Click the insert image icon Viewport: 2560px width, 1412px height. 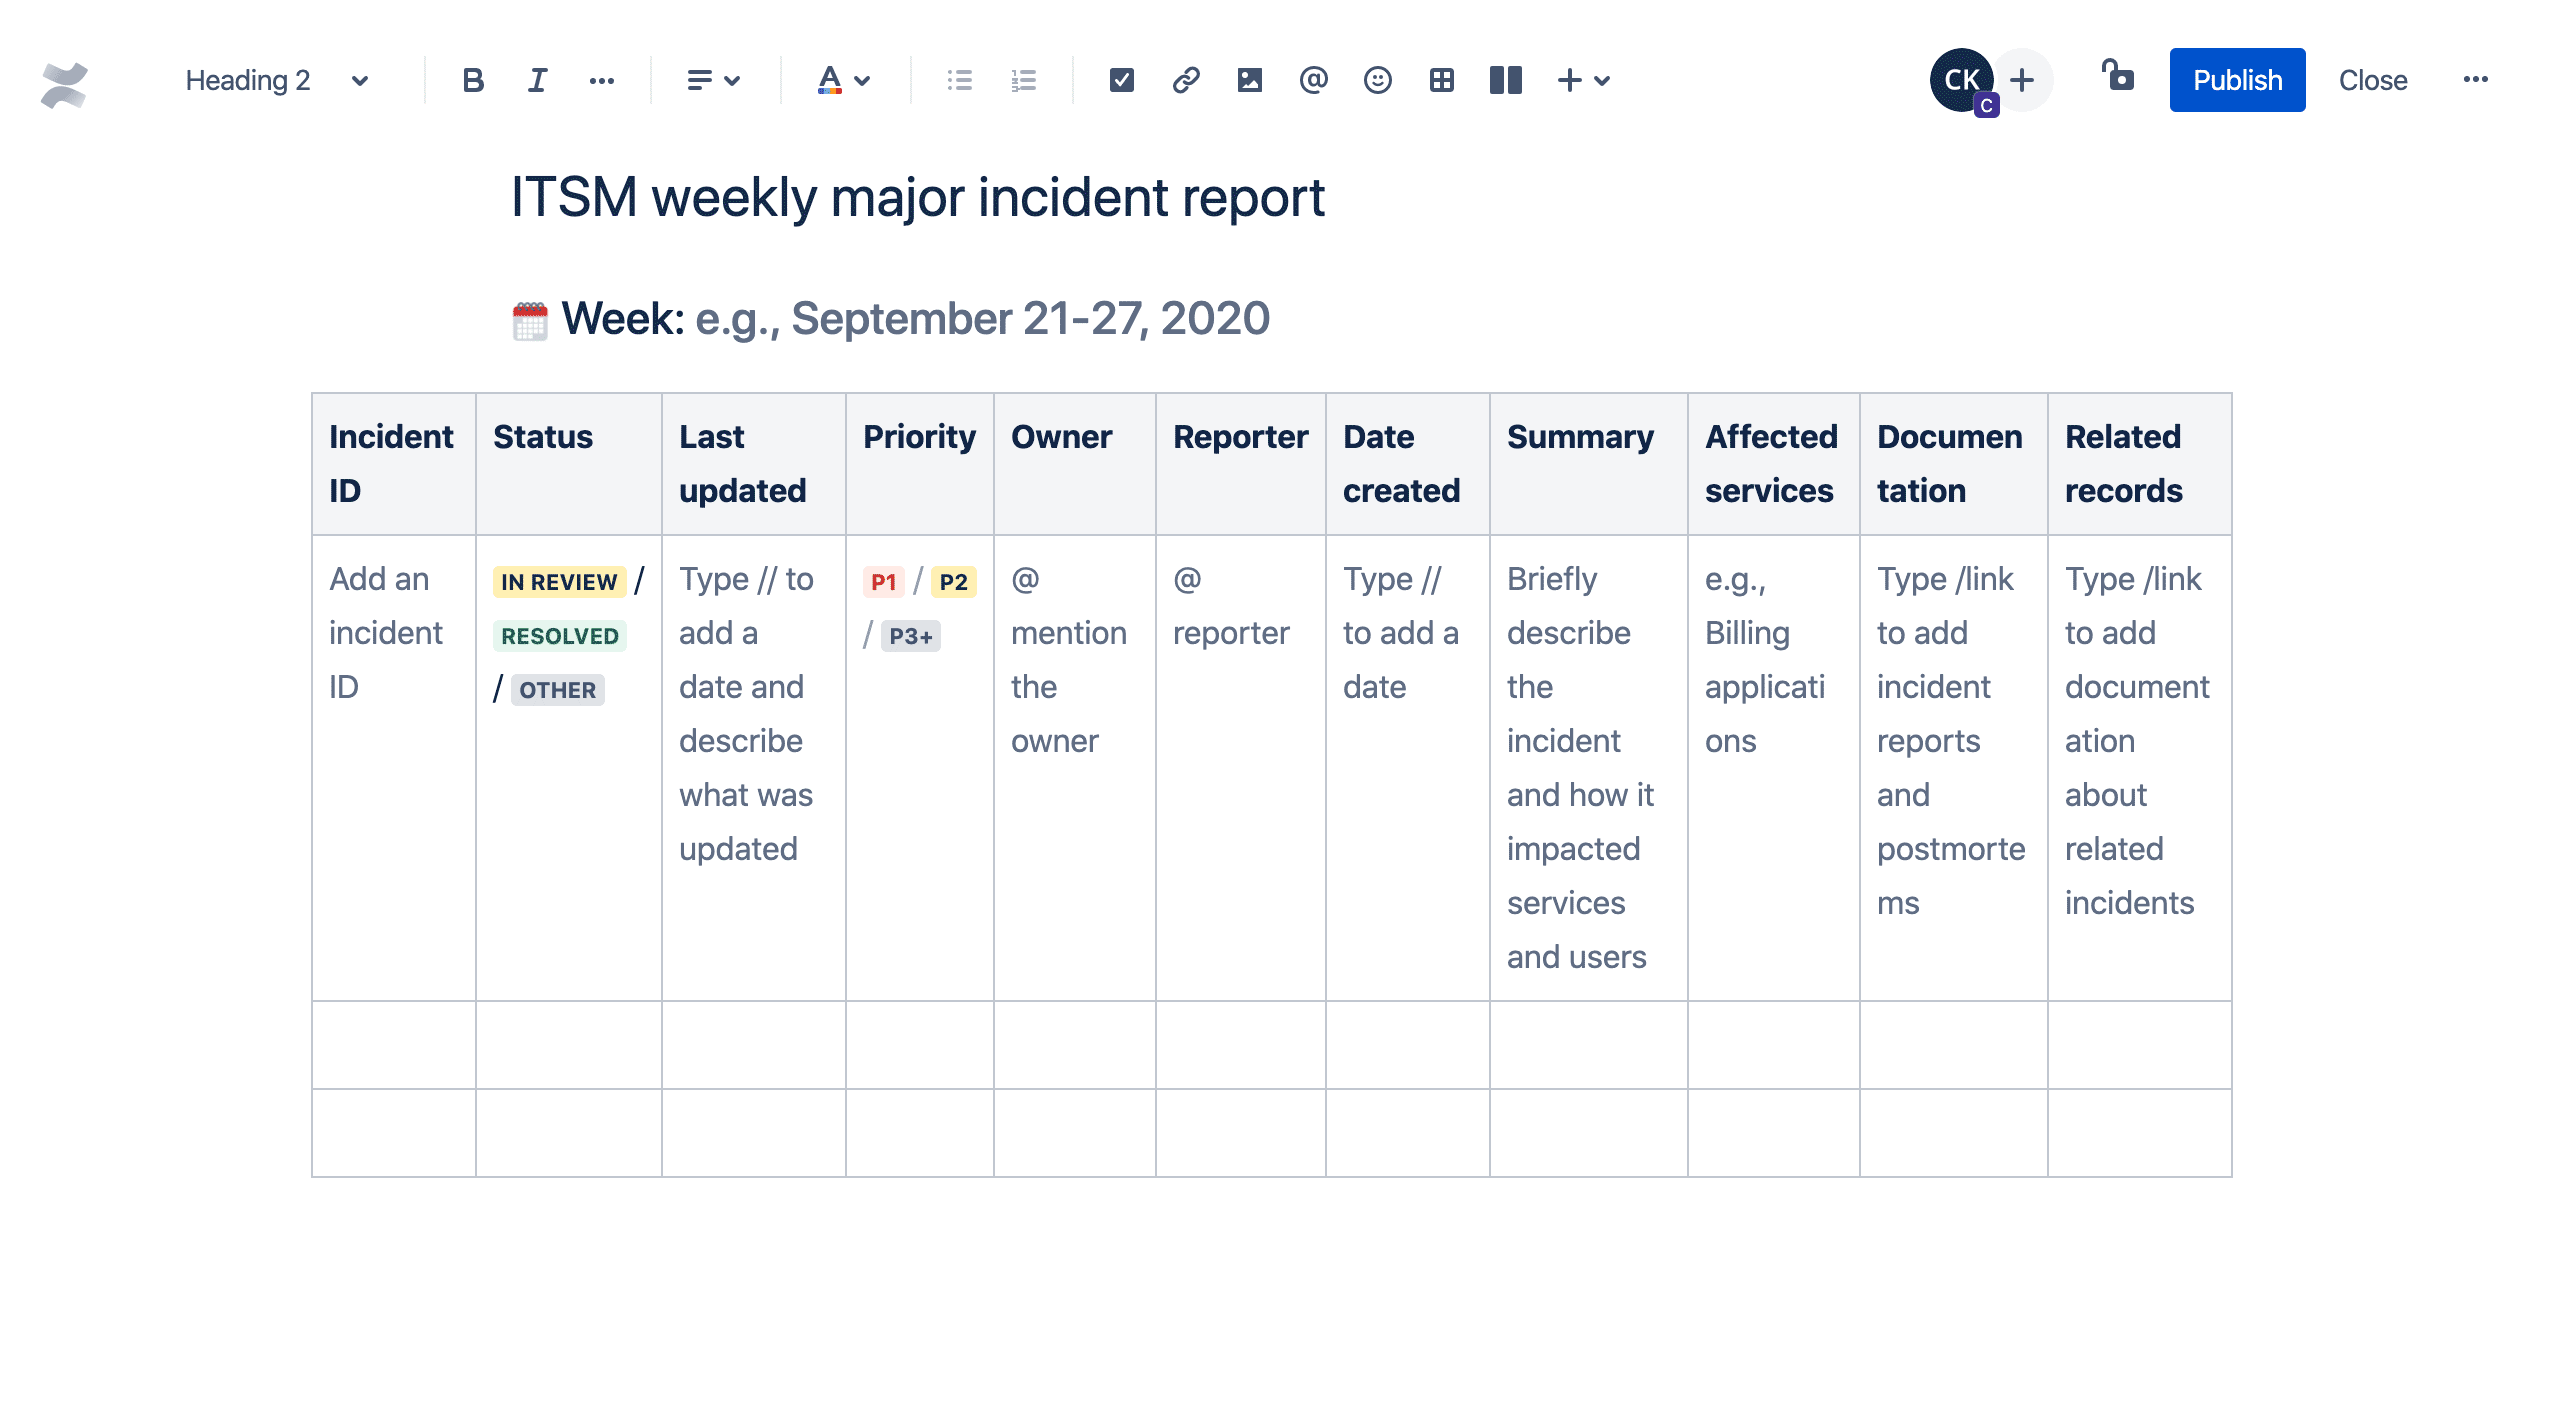click(x=1250, y=78)
